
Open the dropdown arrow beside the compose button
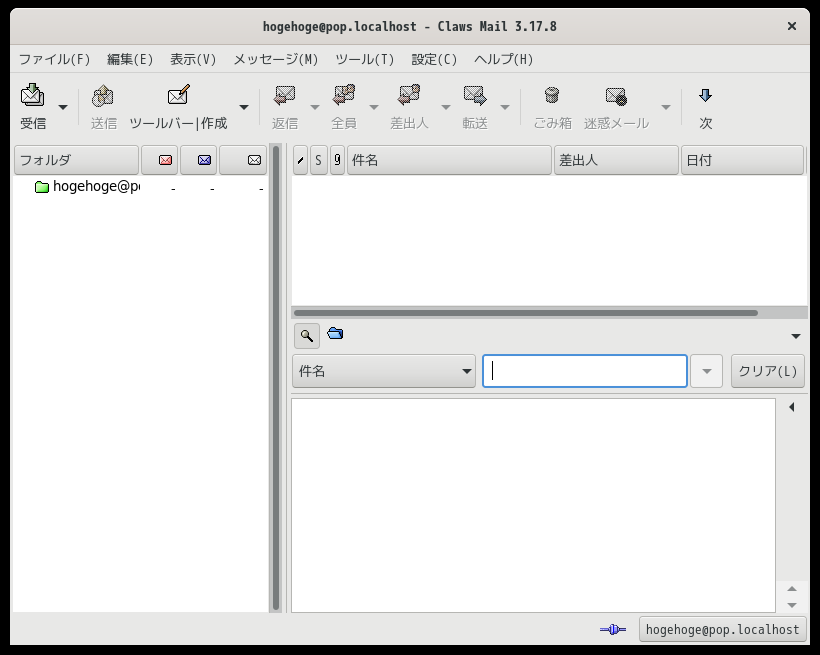pyautogui.click(x=244, y=107)
